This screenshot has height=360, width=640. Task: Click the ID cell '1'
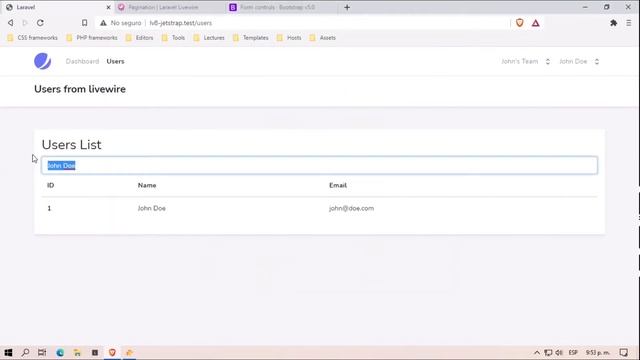coord(49,208)
